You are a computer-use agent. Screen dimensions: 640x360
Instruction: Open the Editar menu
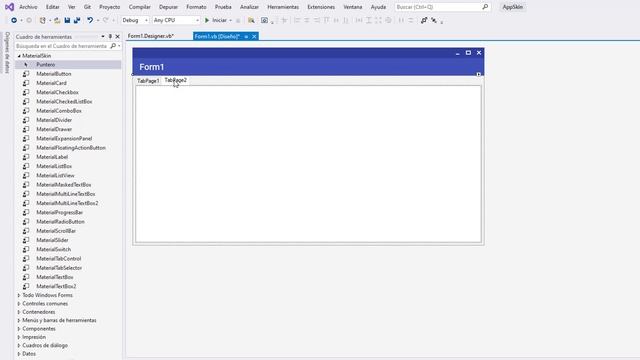(x=53, y=7)
